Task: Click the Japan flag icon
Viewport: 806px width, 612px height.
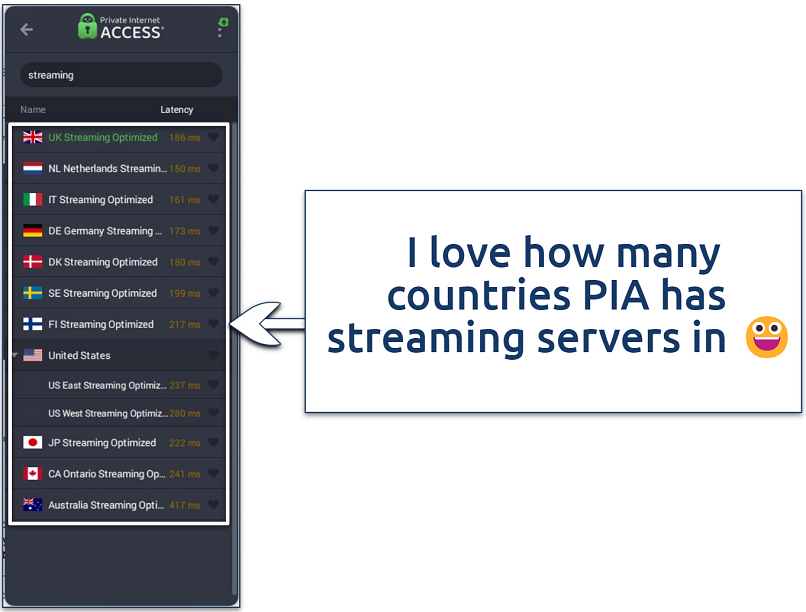Action: pyautogui.click(x=33, y=443)
